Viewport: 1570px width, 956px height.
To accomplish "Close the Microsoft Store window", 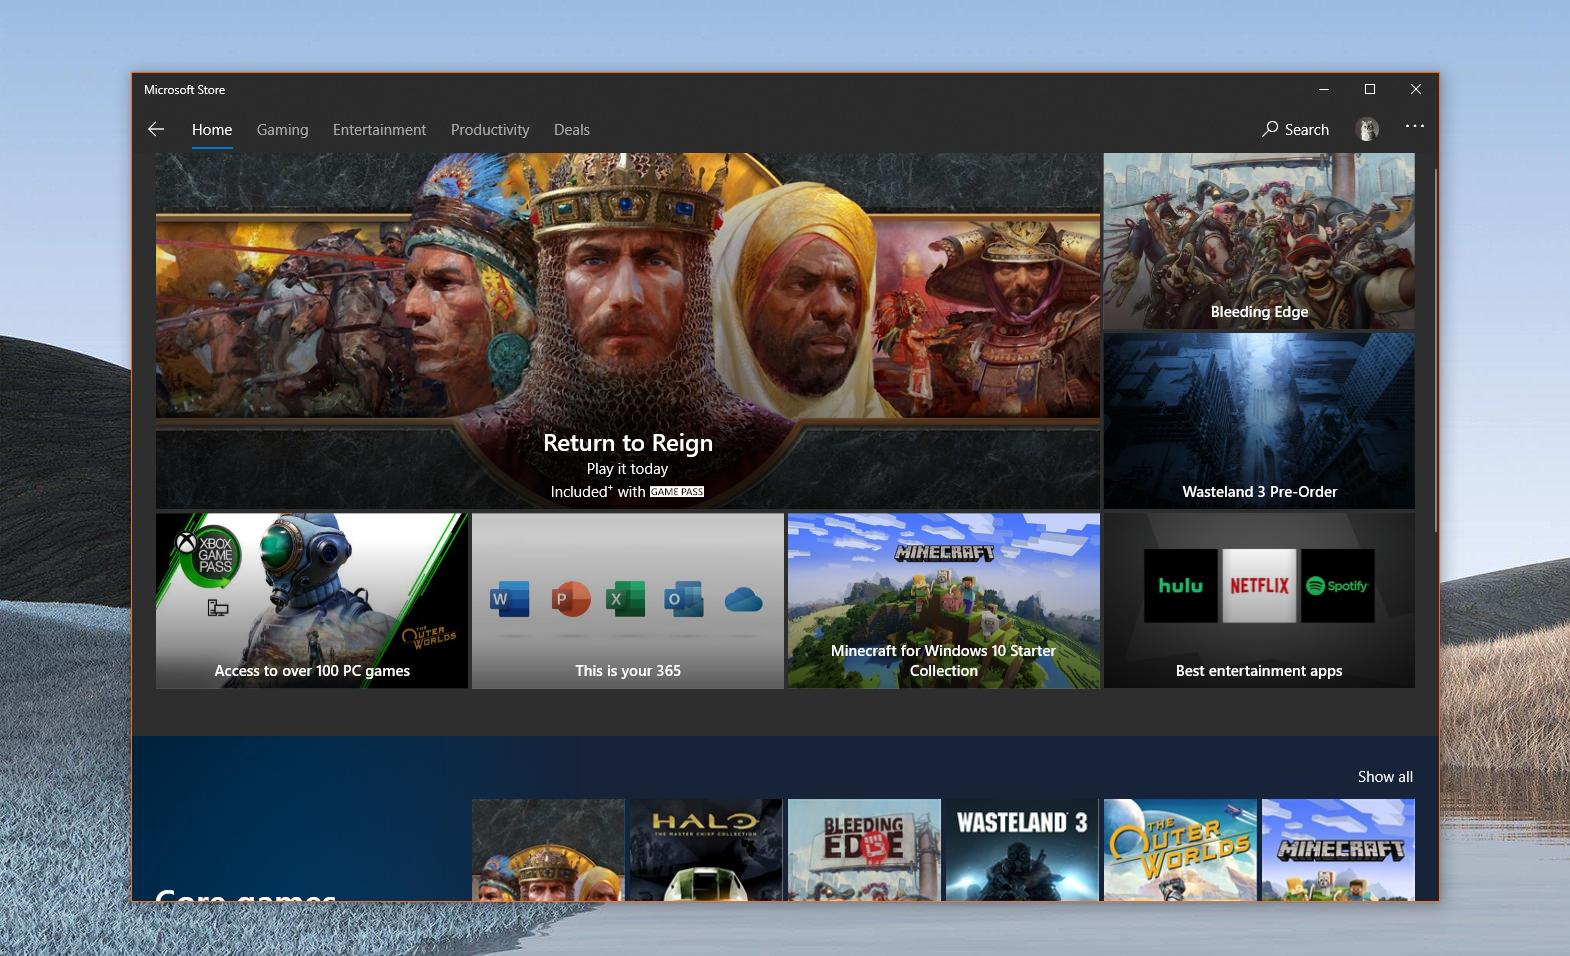I will coord(1416,89).
